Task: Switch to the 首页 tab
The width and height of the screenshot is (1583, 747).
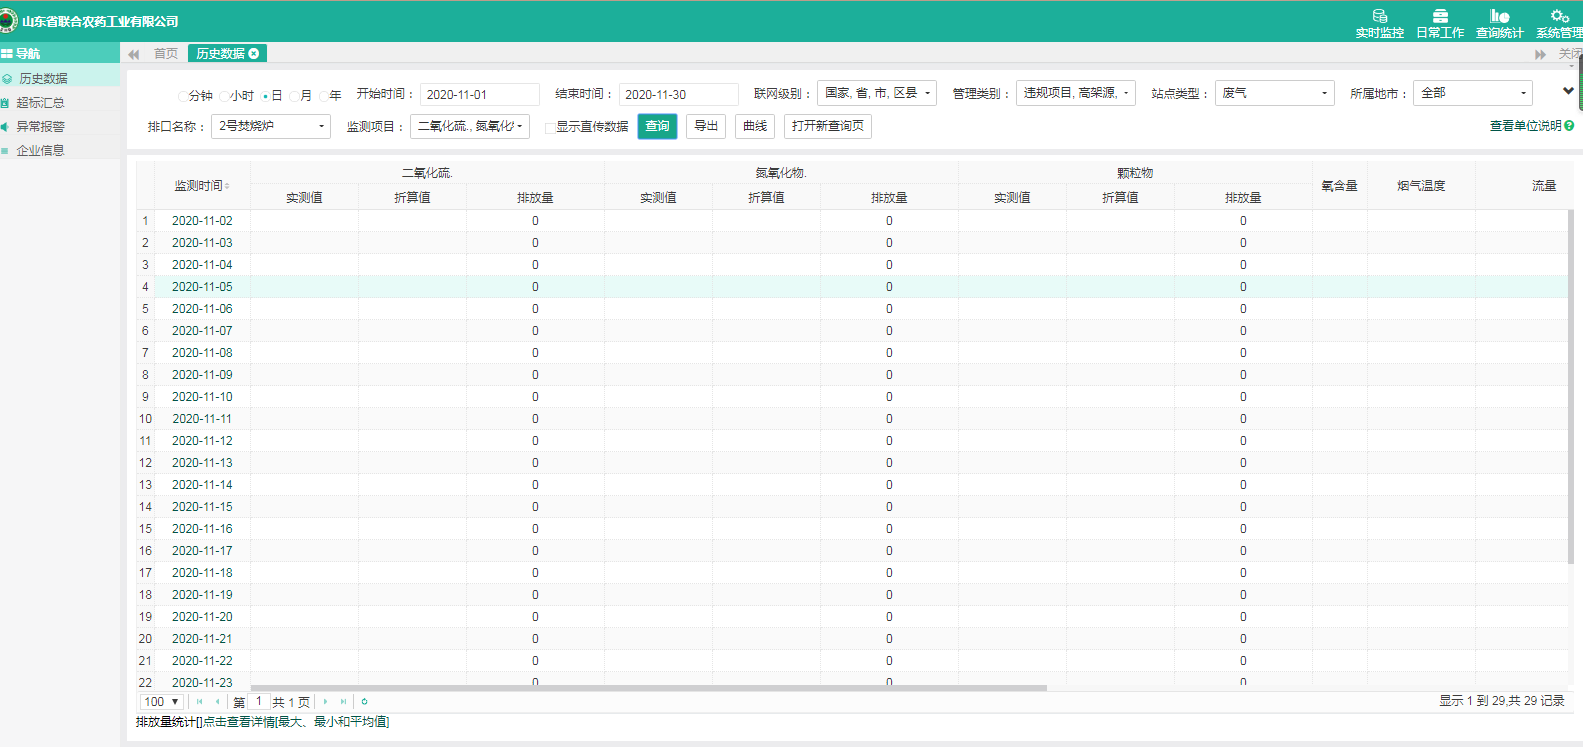Action: (166, 54)
